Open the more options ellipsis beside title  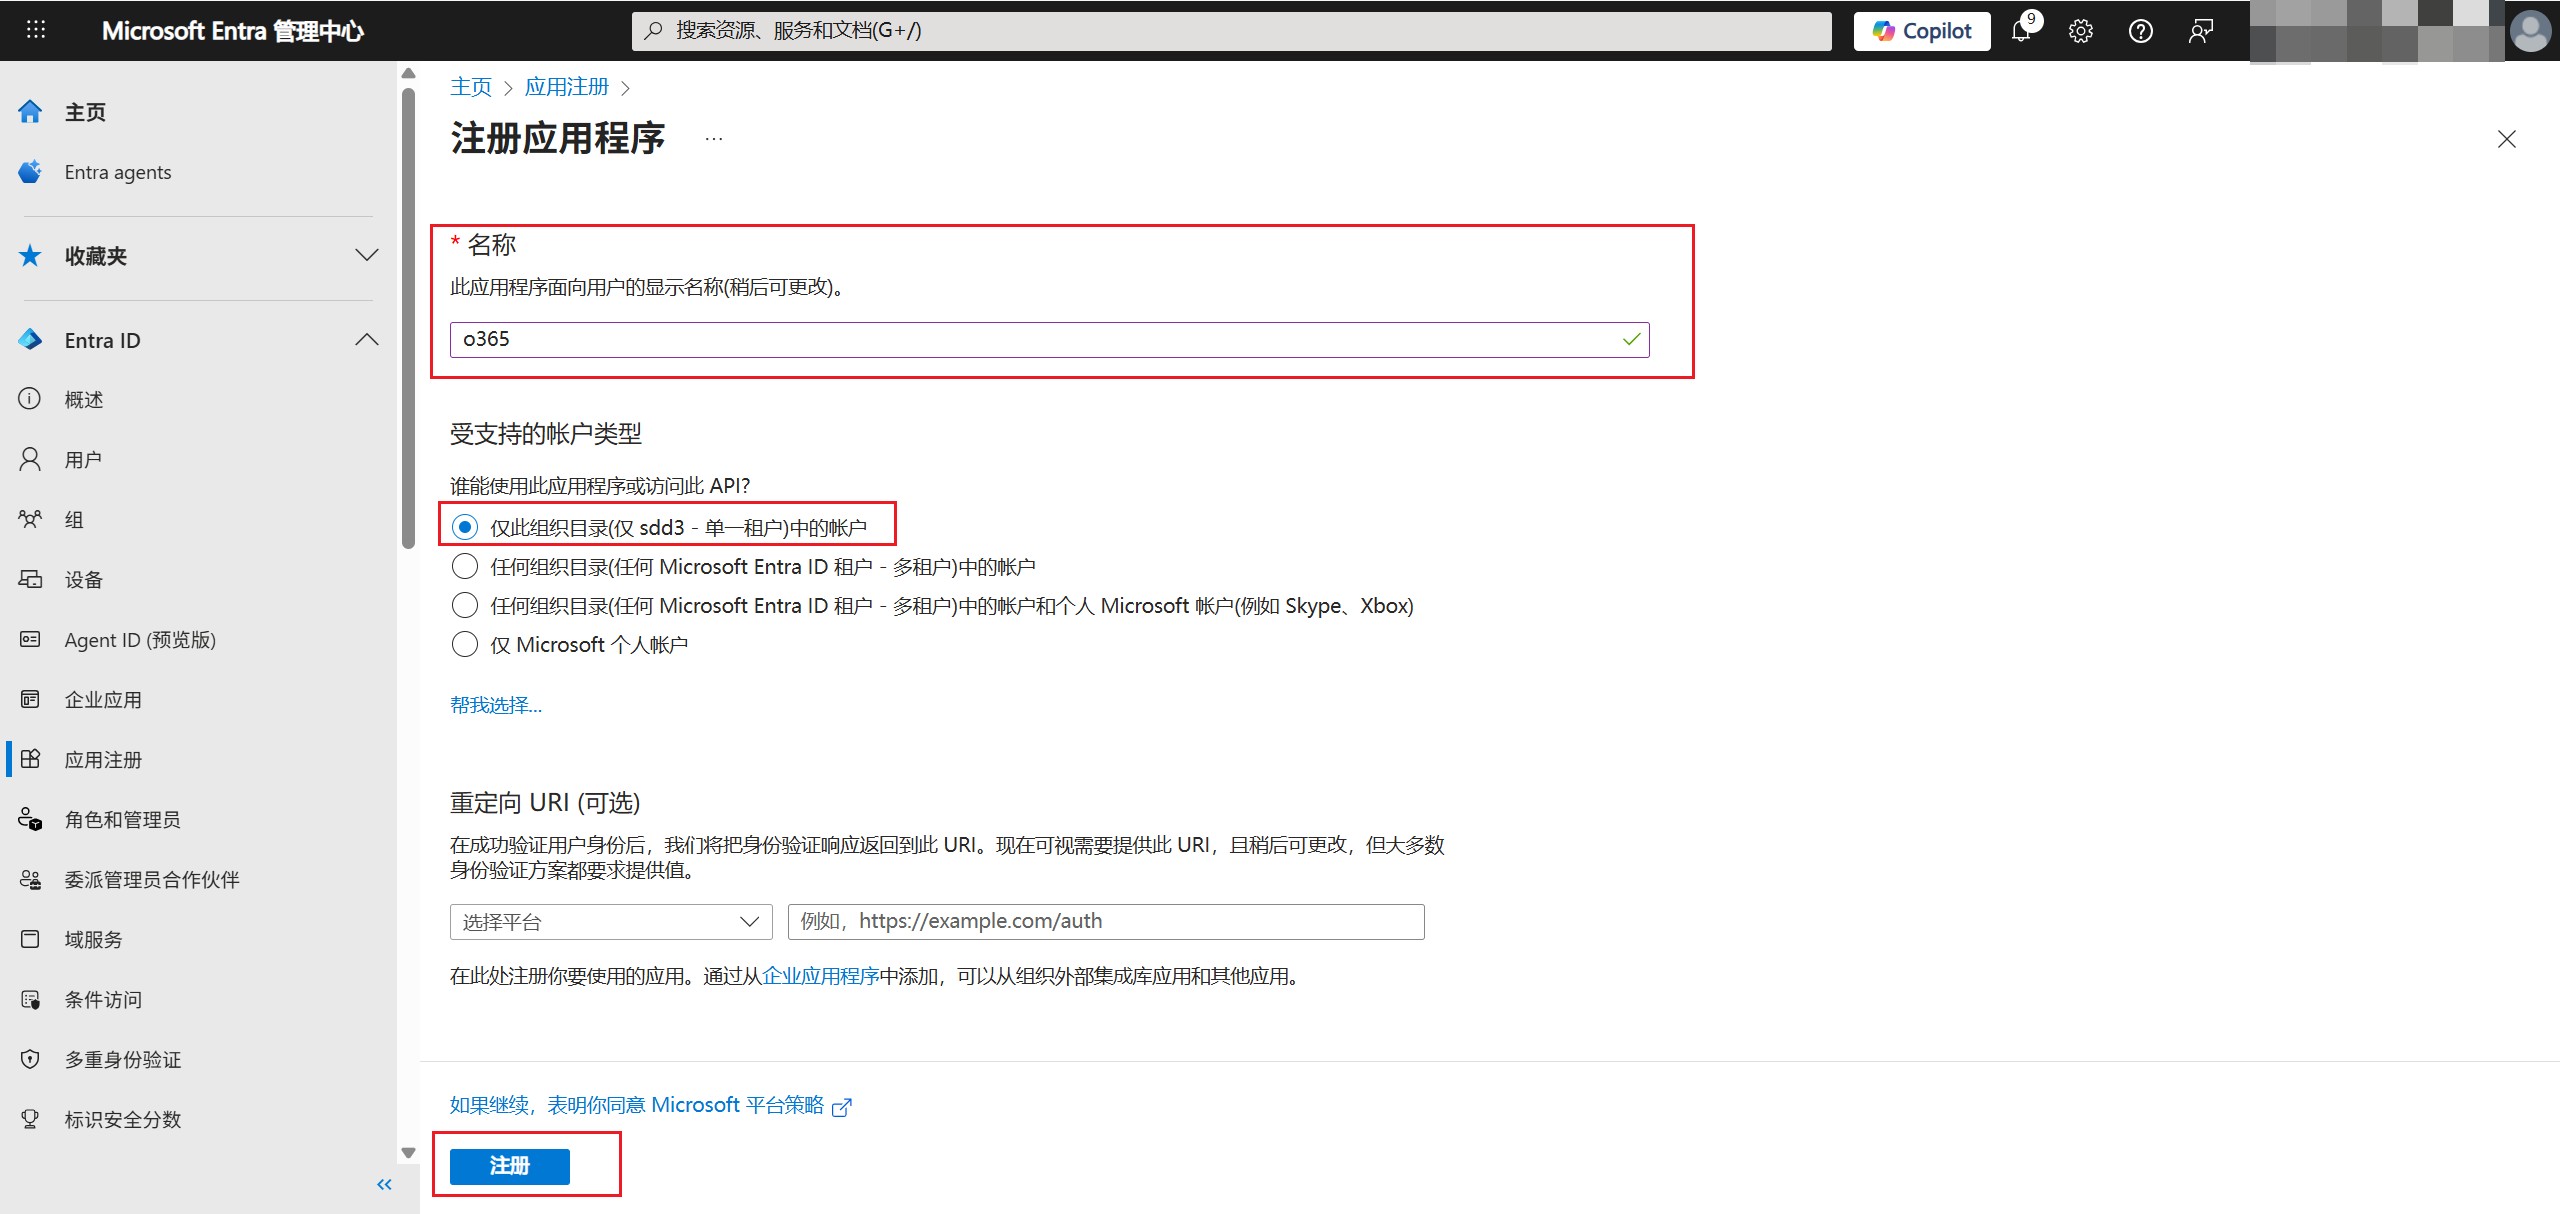713,139
